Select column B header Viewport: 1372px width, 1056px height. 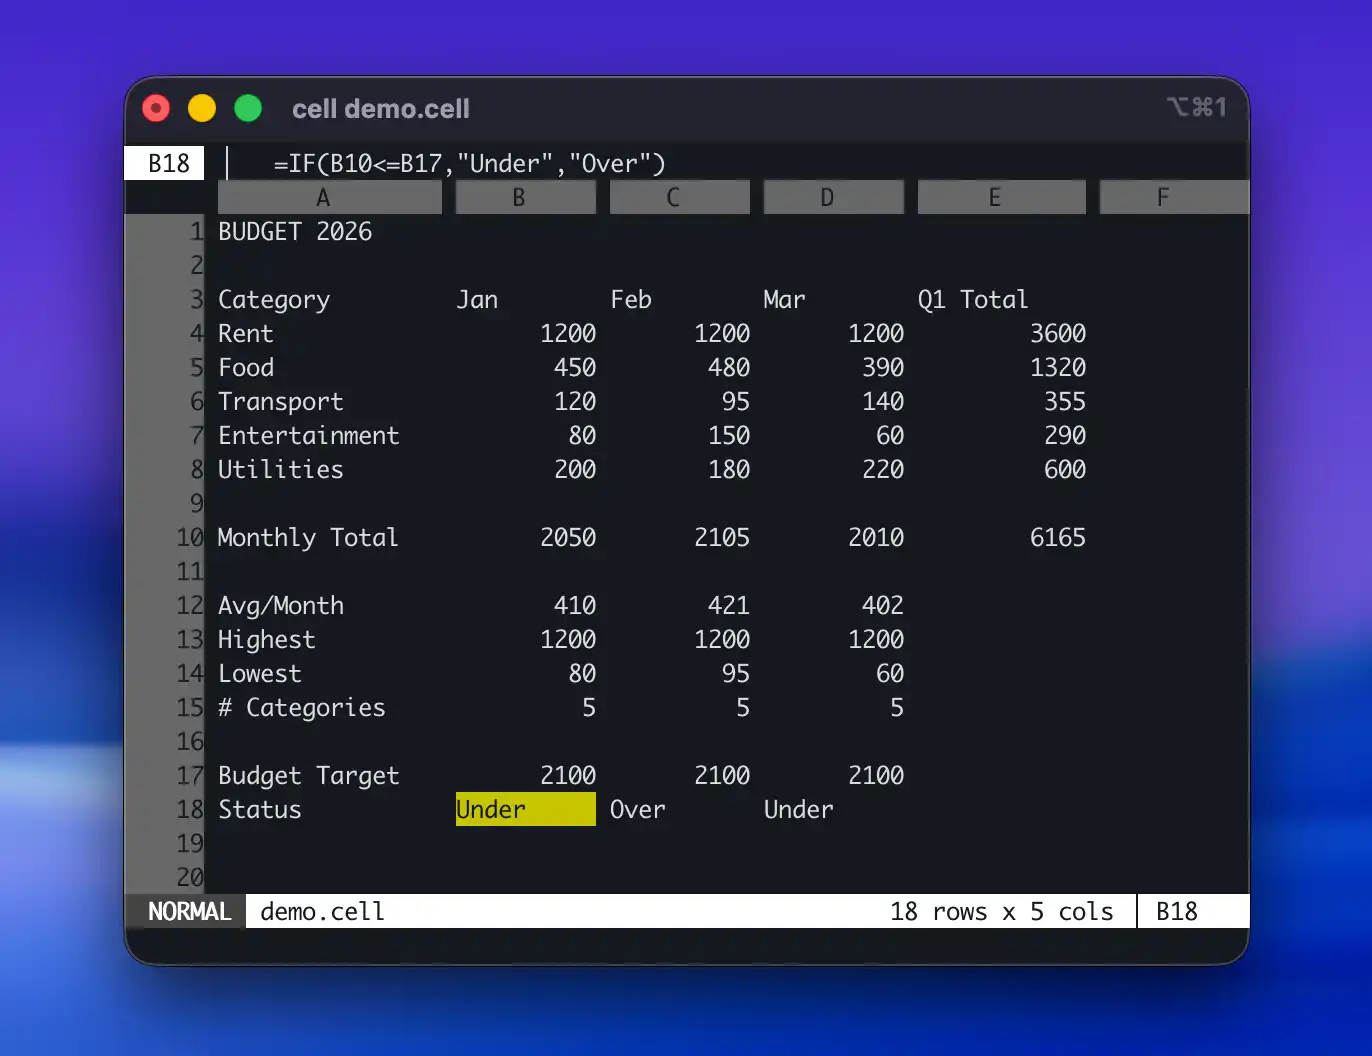(x=525, y=197)
